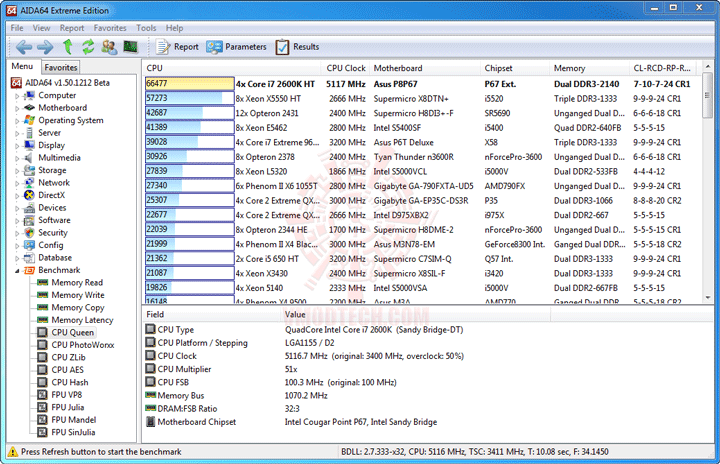This screenshot has height=464, width=720.
Task: Select the Network tree node
Action: (x=54, y=182)
